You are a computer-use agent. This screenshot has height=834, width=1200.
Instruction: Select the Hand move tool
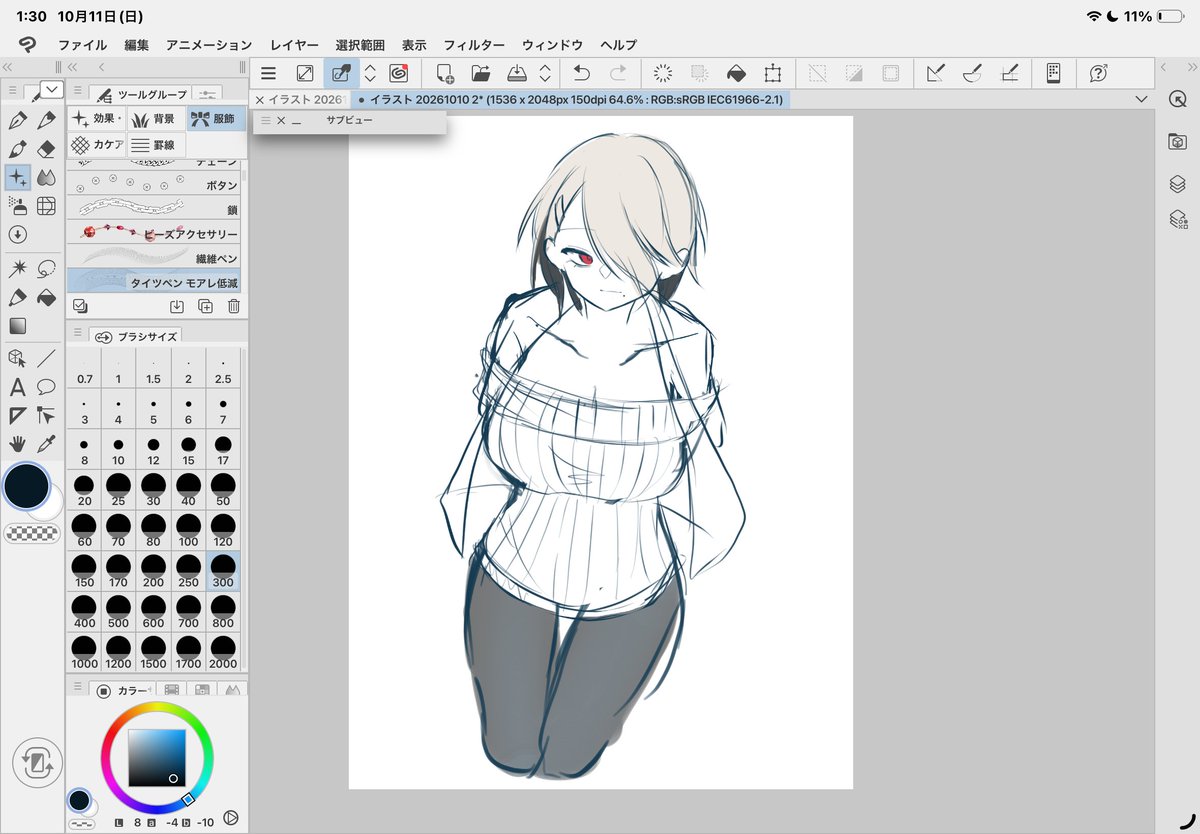click(17, 444)
